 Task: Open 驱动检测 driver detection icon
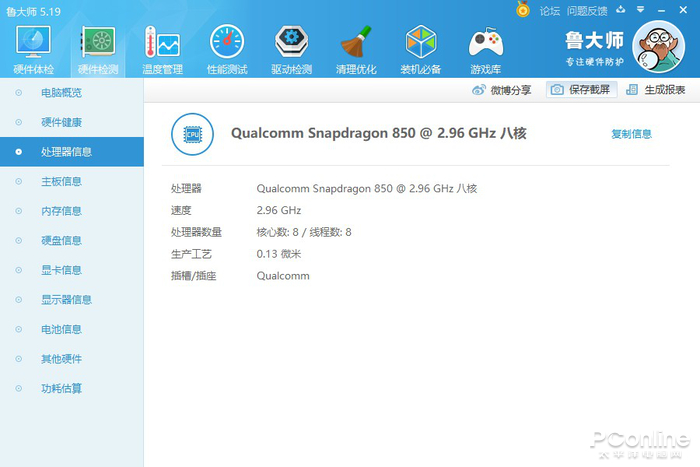[291, 42]
